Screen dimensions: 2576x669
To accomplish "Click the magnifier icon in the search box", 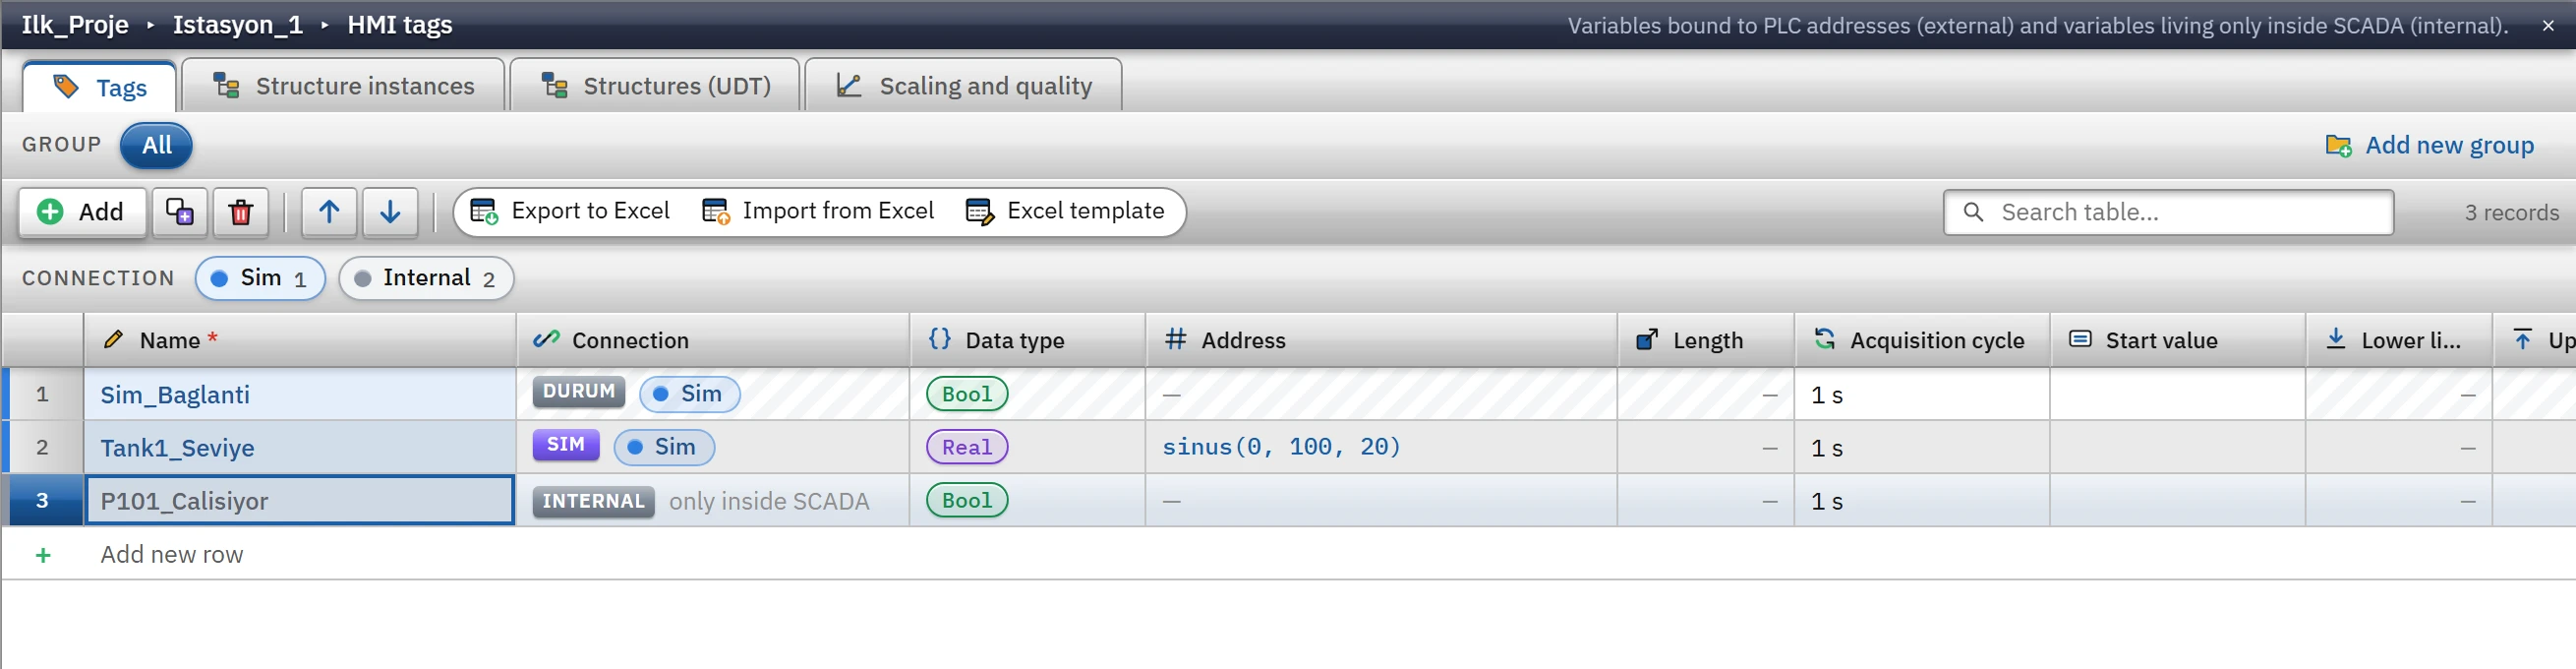I will pyautogui.click(x=1973, y=212).
